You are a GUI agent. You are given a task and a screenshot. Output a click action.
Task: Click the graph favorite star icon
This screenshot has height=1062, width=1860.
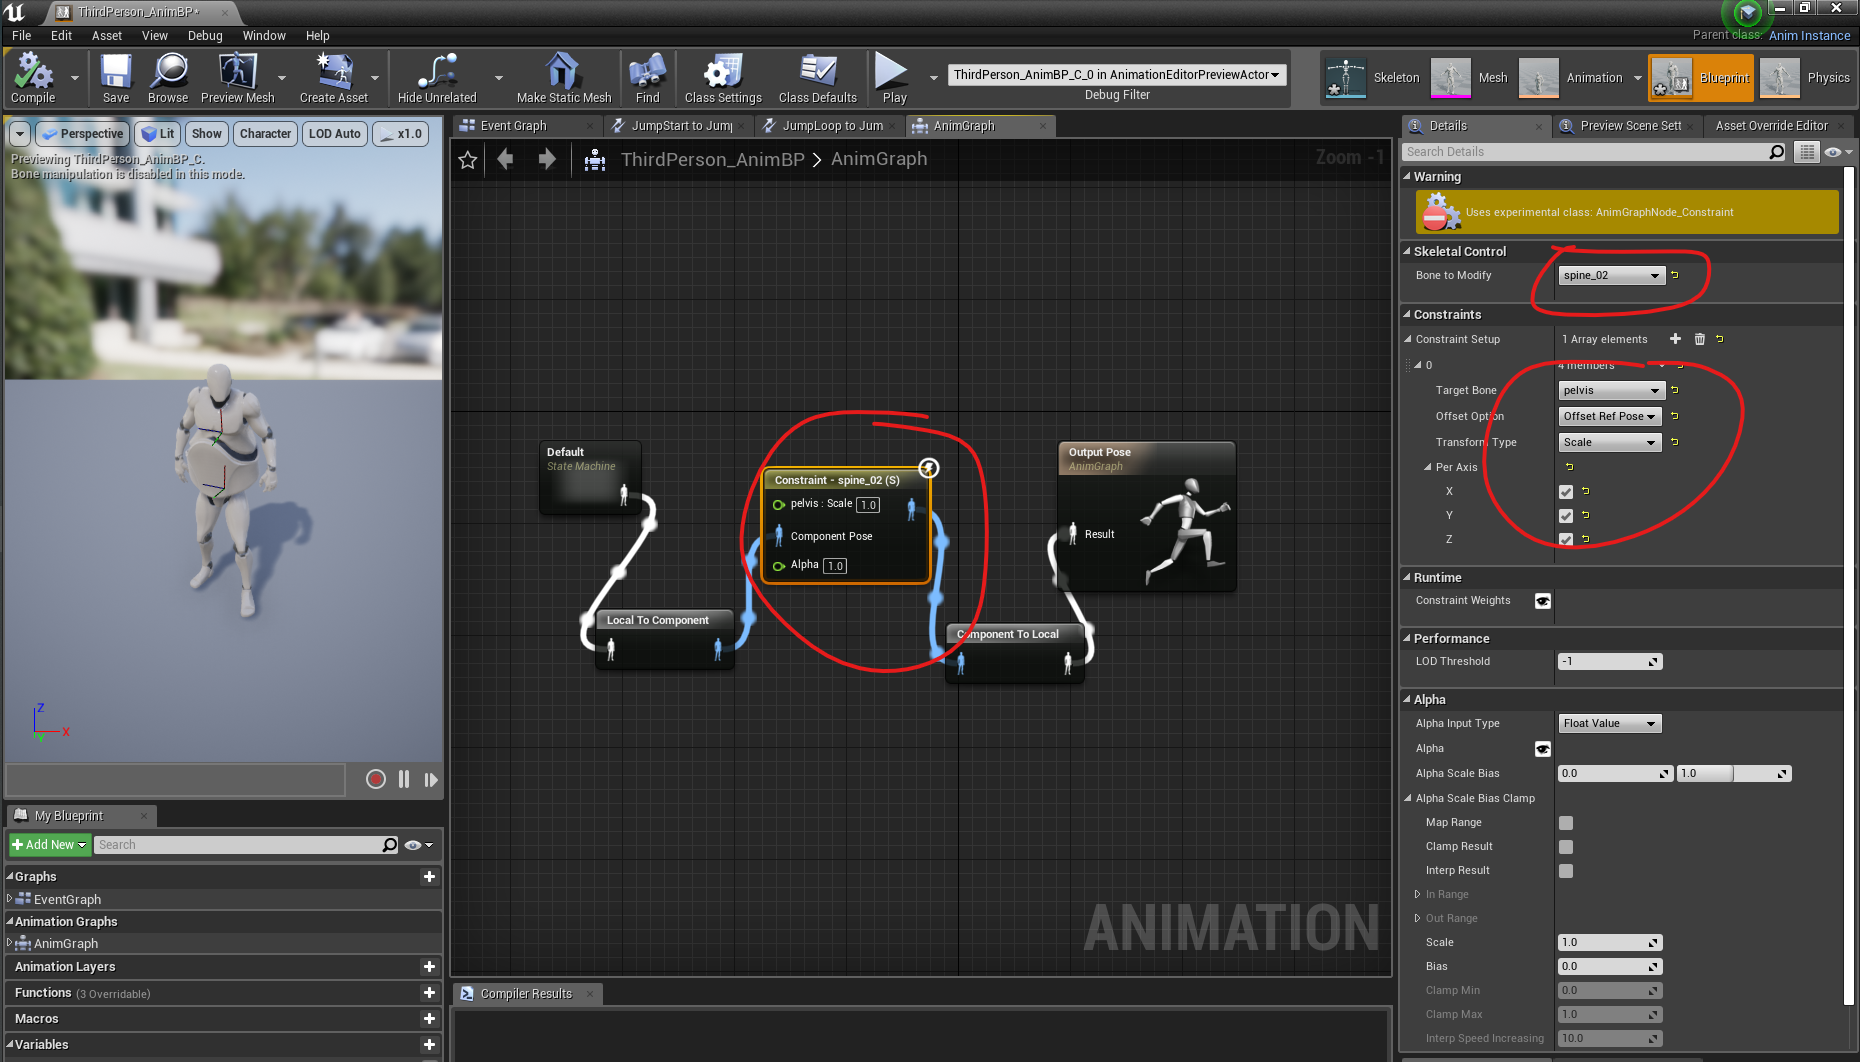(x=467, y=160)
